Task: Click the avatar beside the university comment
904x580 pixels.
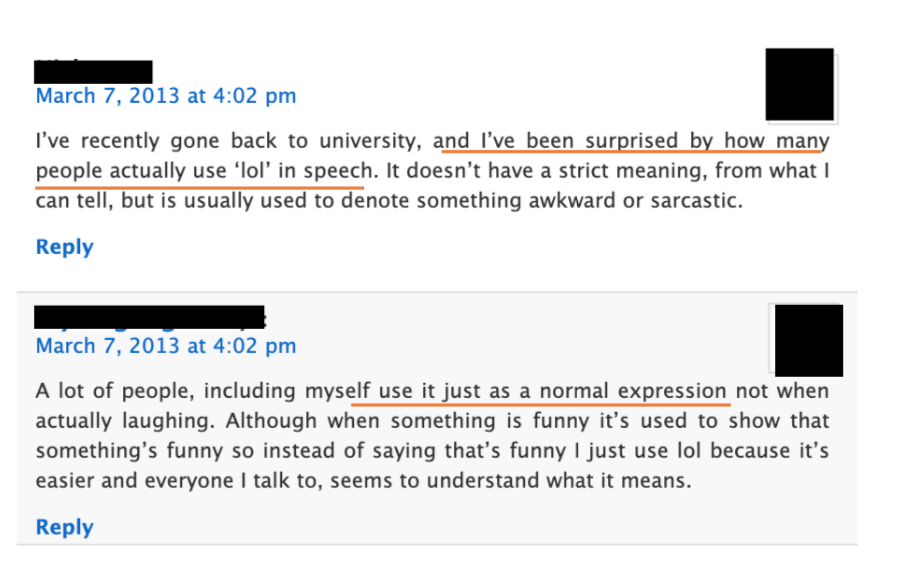Action: (799, 84)
